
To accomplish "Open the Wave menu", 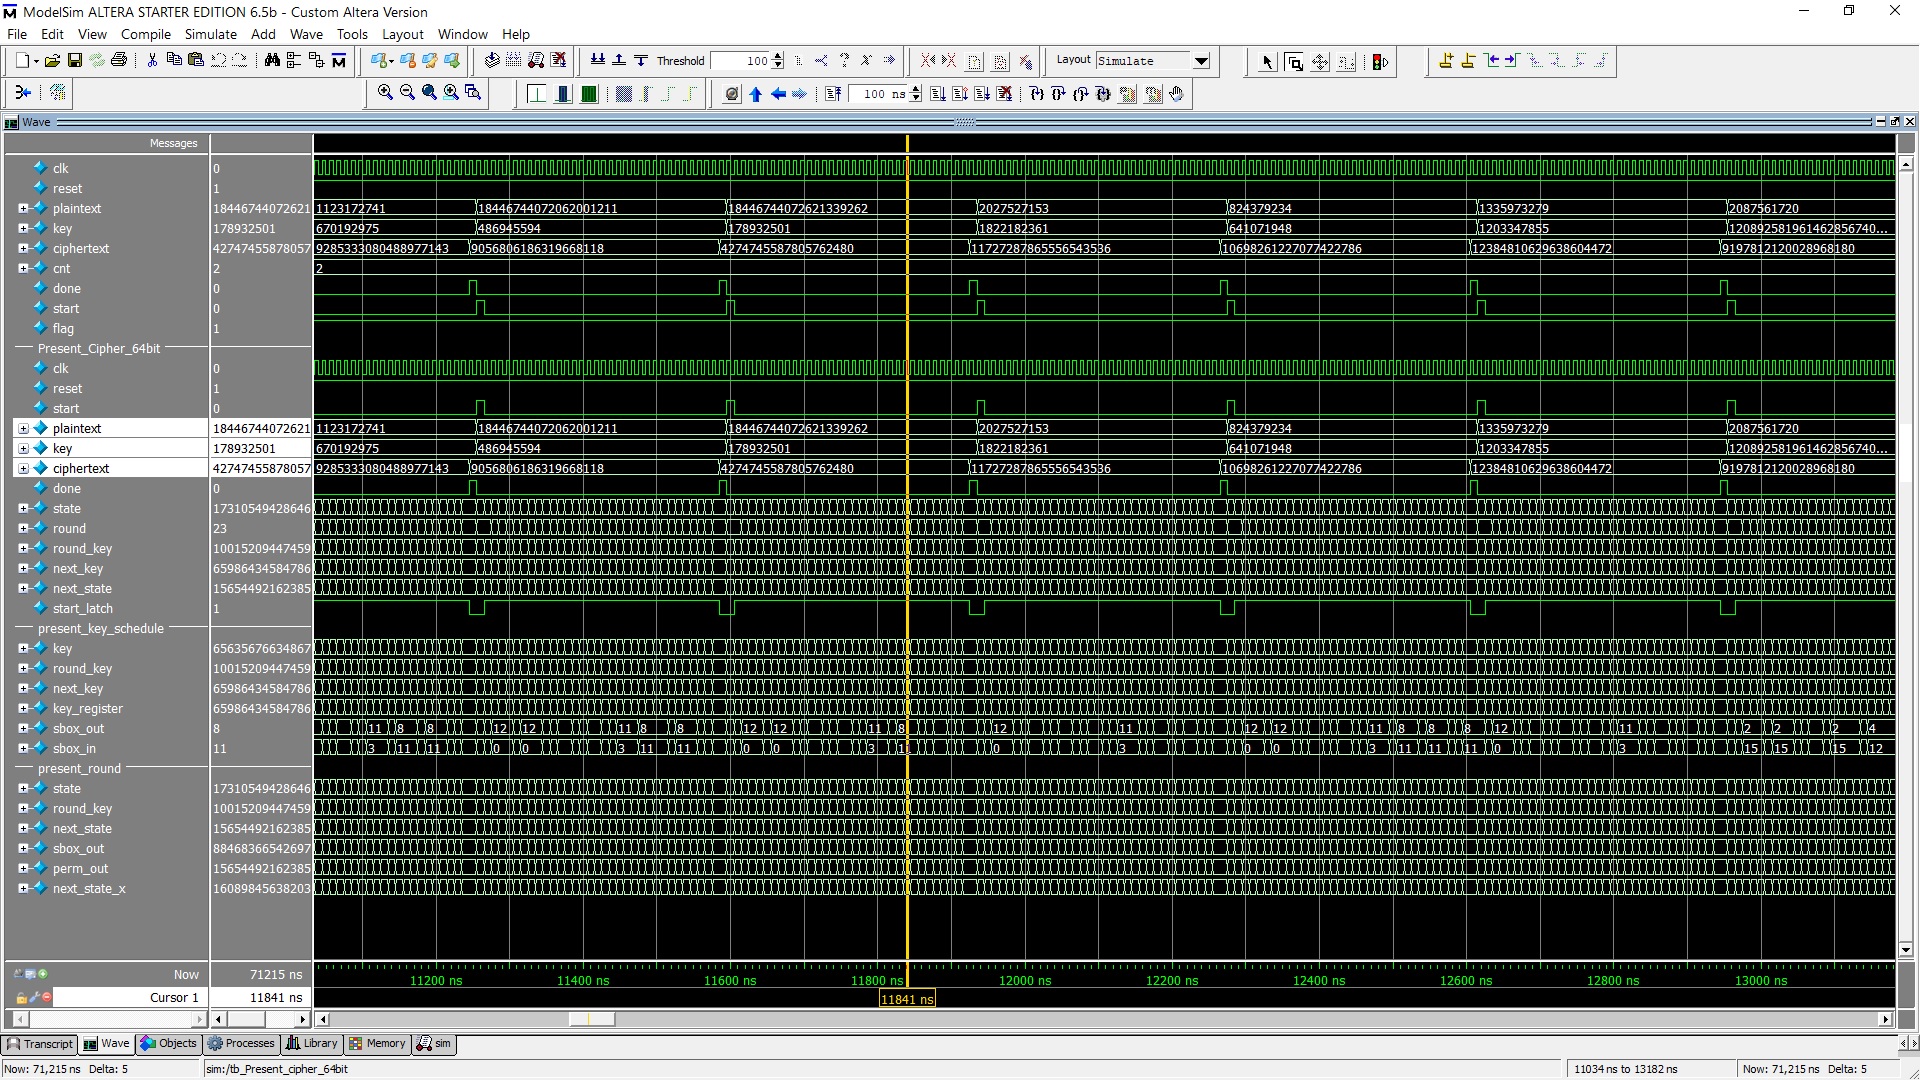I will [x=306, y=34].
